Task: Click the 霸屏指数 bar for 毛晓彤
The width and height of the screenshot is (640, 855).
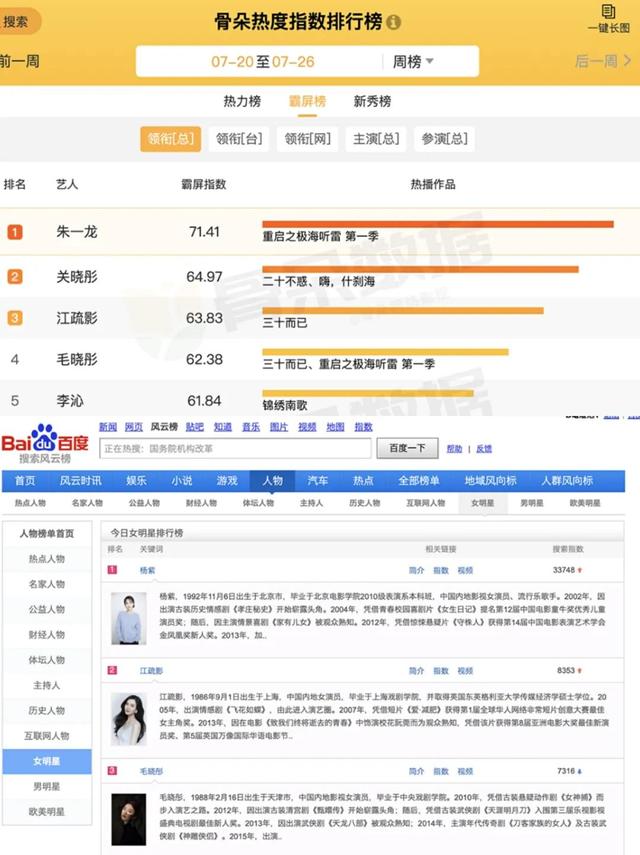Action: pos(385,352)
